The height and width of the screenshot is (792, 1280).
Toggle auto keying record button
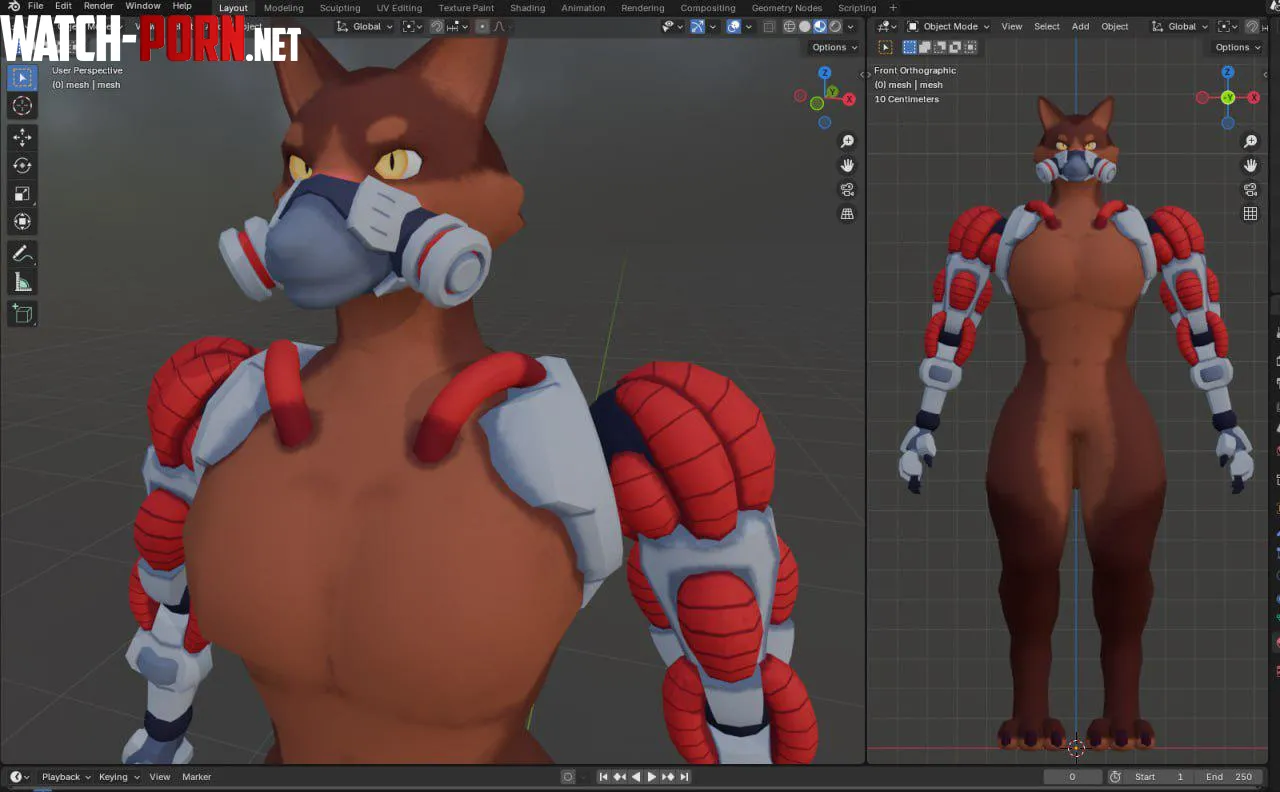[568, 777]
